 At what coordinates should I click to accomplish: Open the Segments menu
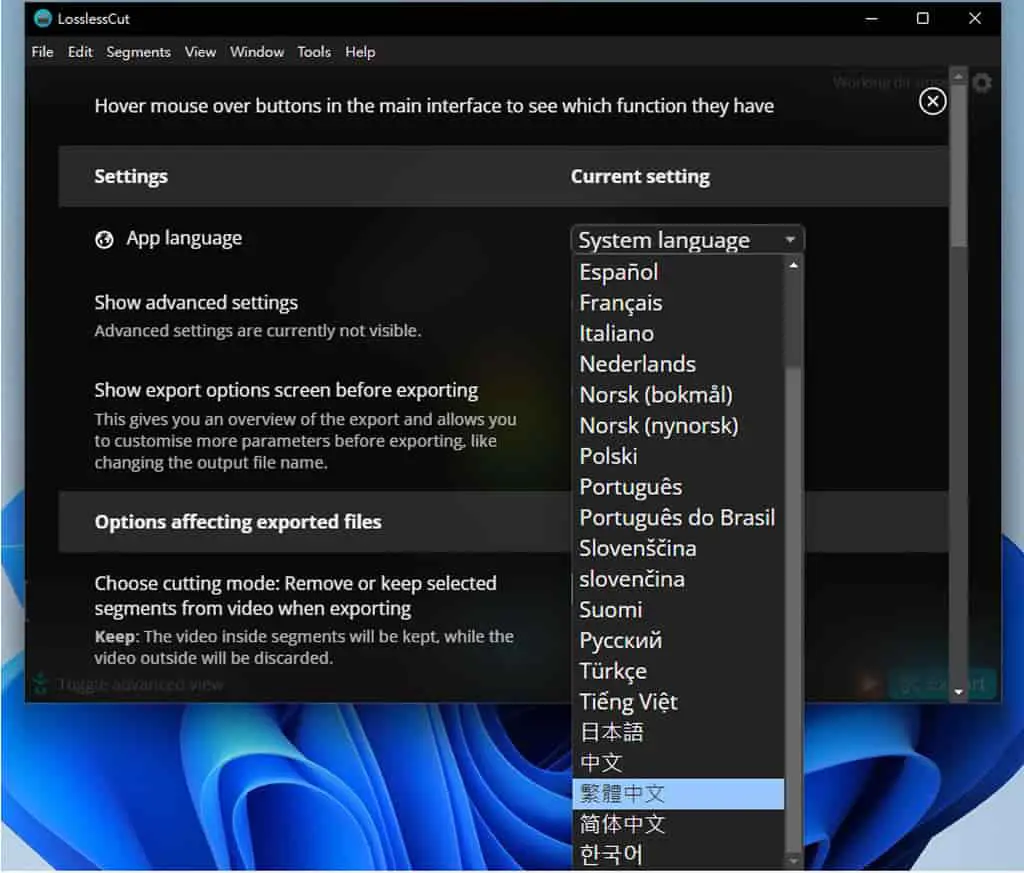point(138,52)
